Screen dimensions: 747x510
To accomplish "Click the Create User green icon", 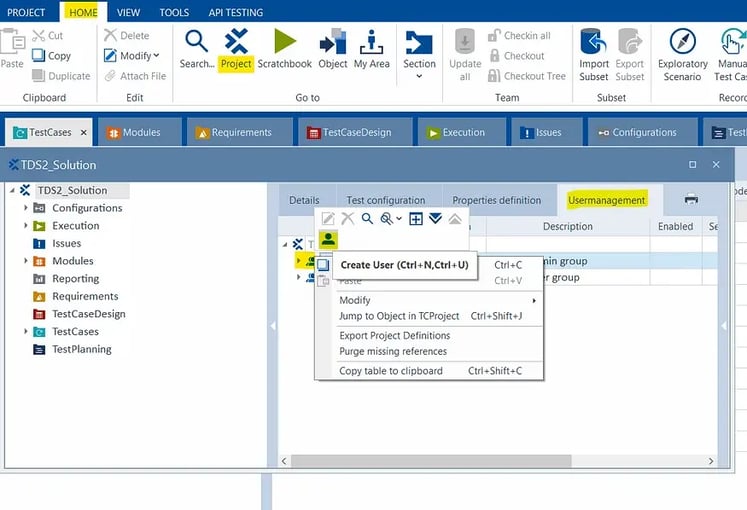I will (x=328, y=239).
